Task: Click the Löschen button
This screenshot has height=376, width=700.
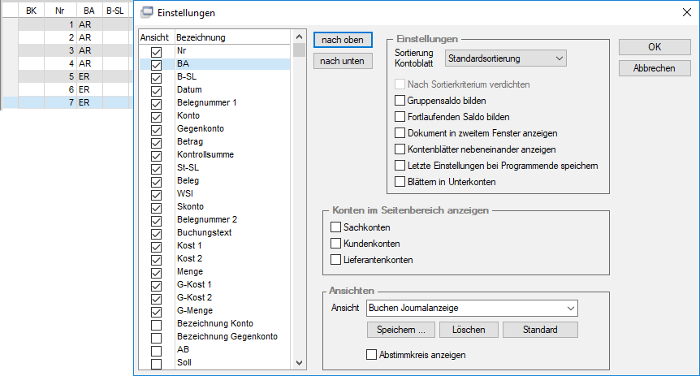Action: (x=469, y=330)
